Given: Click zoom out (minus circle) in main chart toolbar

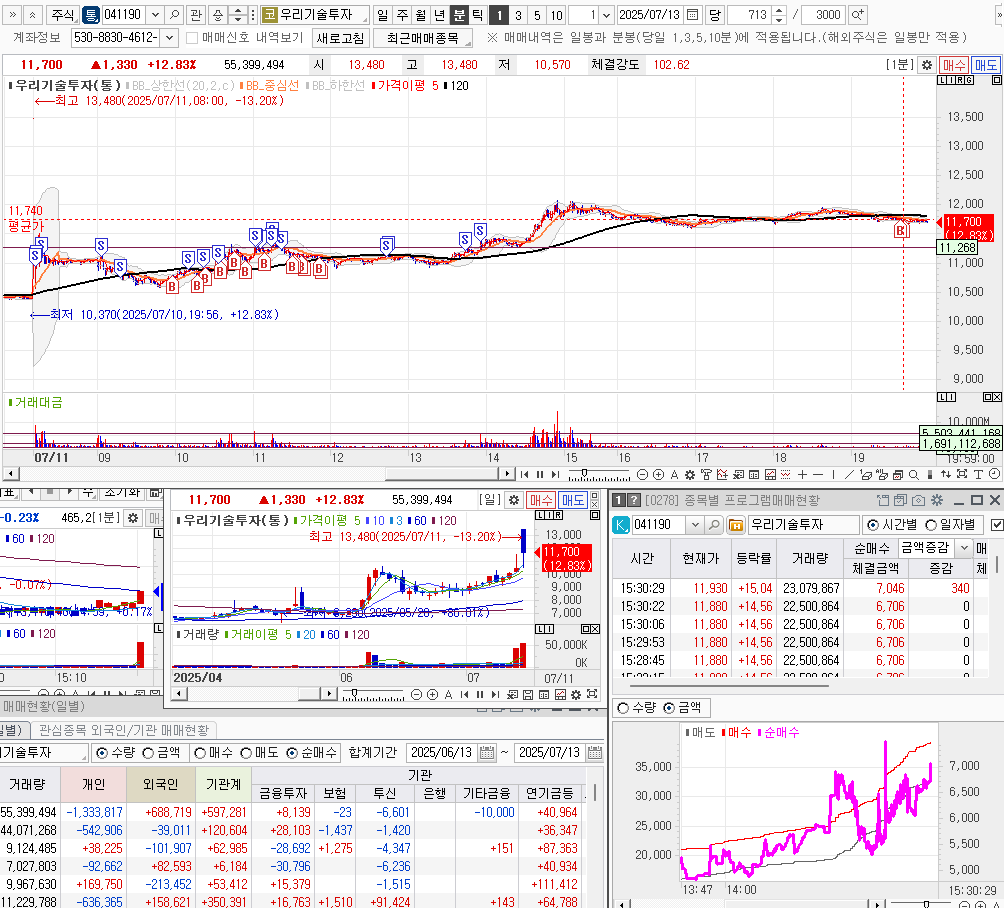Looking at the screenshot, I should coord(642,474).
